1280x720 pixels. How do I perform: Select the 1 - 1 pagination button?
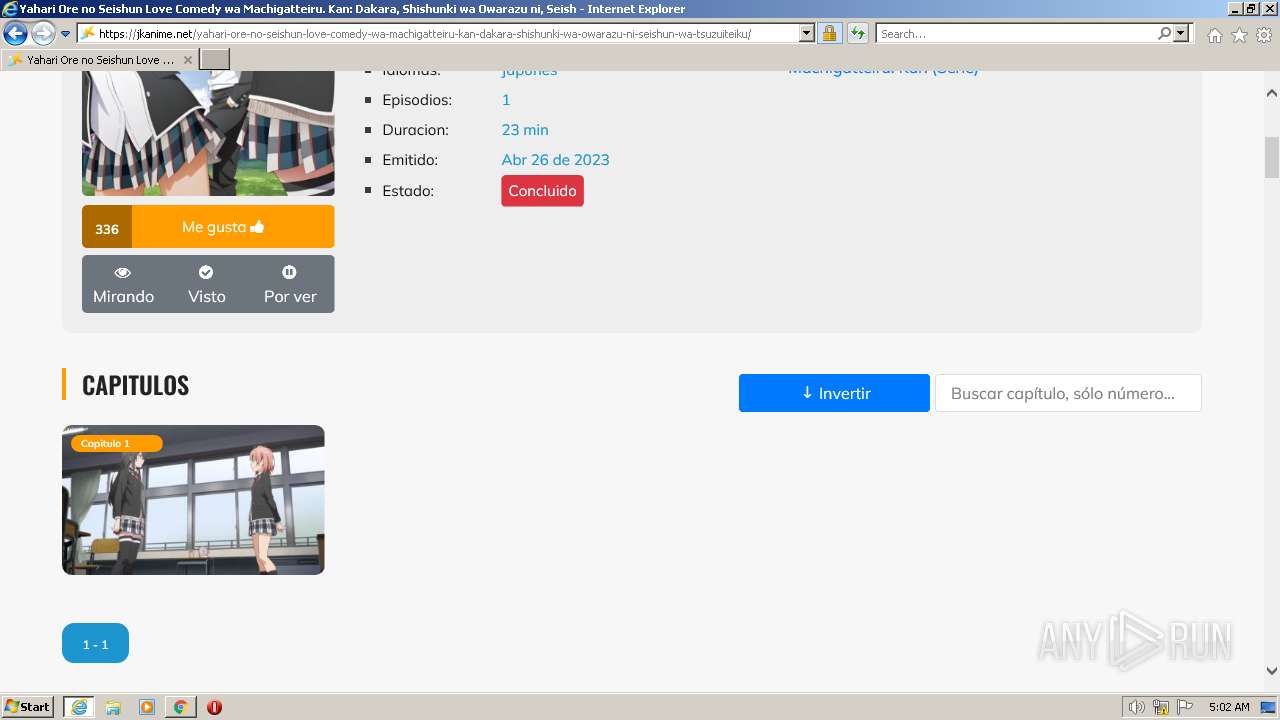pyautogui.click(x=95, y=643)
